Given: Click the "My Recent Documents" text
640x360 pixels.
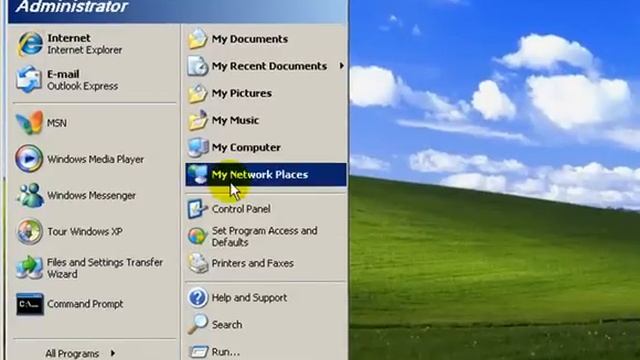Looking at the screenshot, I should [269, 66].
